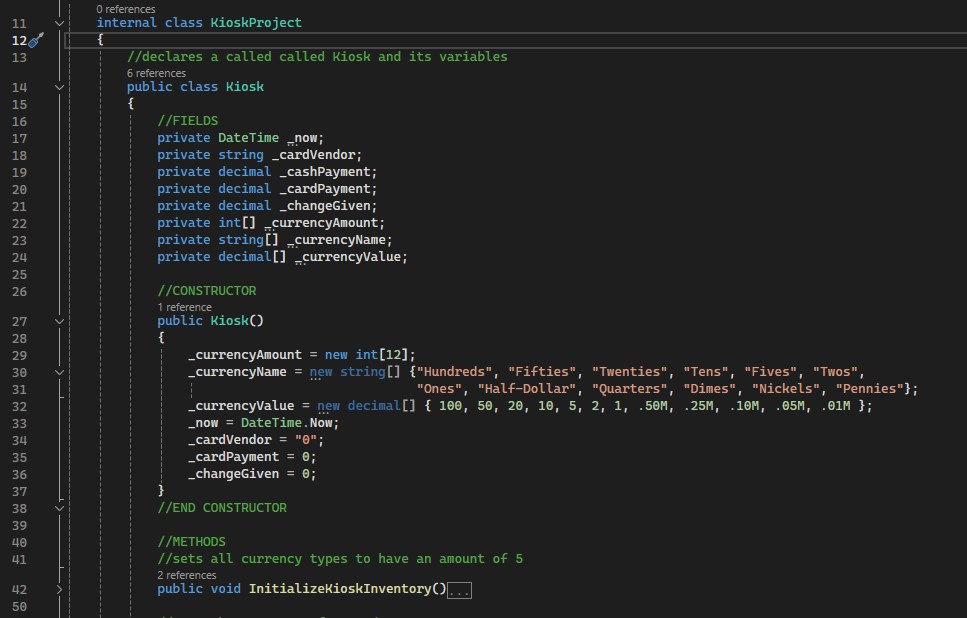The height and width of the screenshot is (618, 967).
Task: Open the '1 reference' CodeLens above Kiosk()
Action: coord(183,307)
